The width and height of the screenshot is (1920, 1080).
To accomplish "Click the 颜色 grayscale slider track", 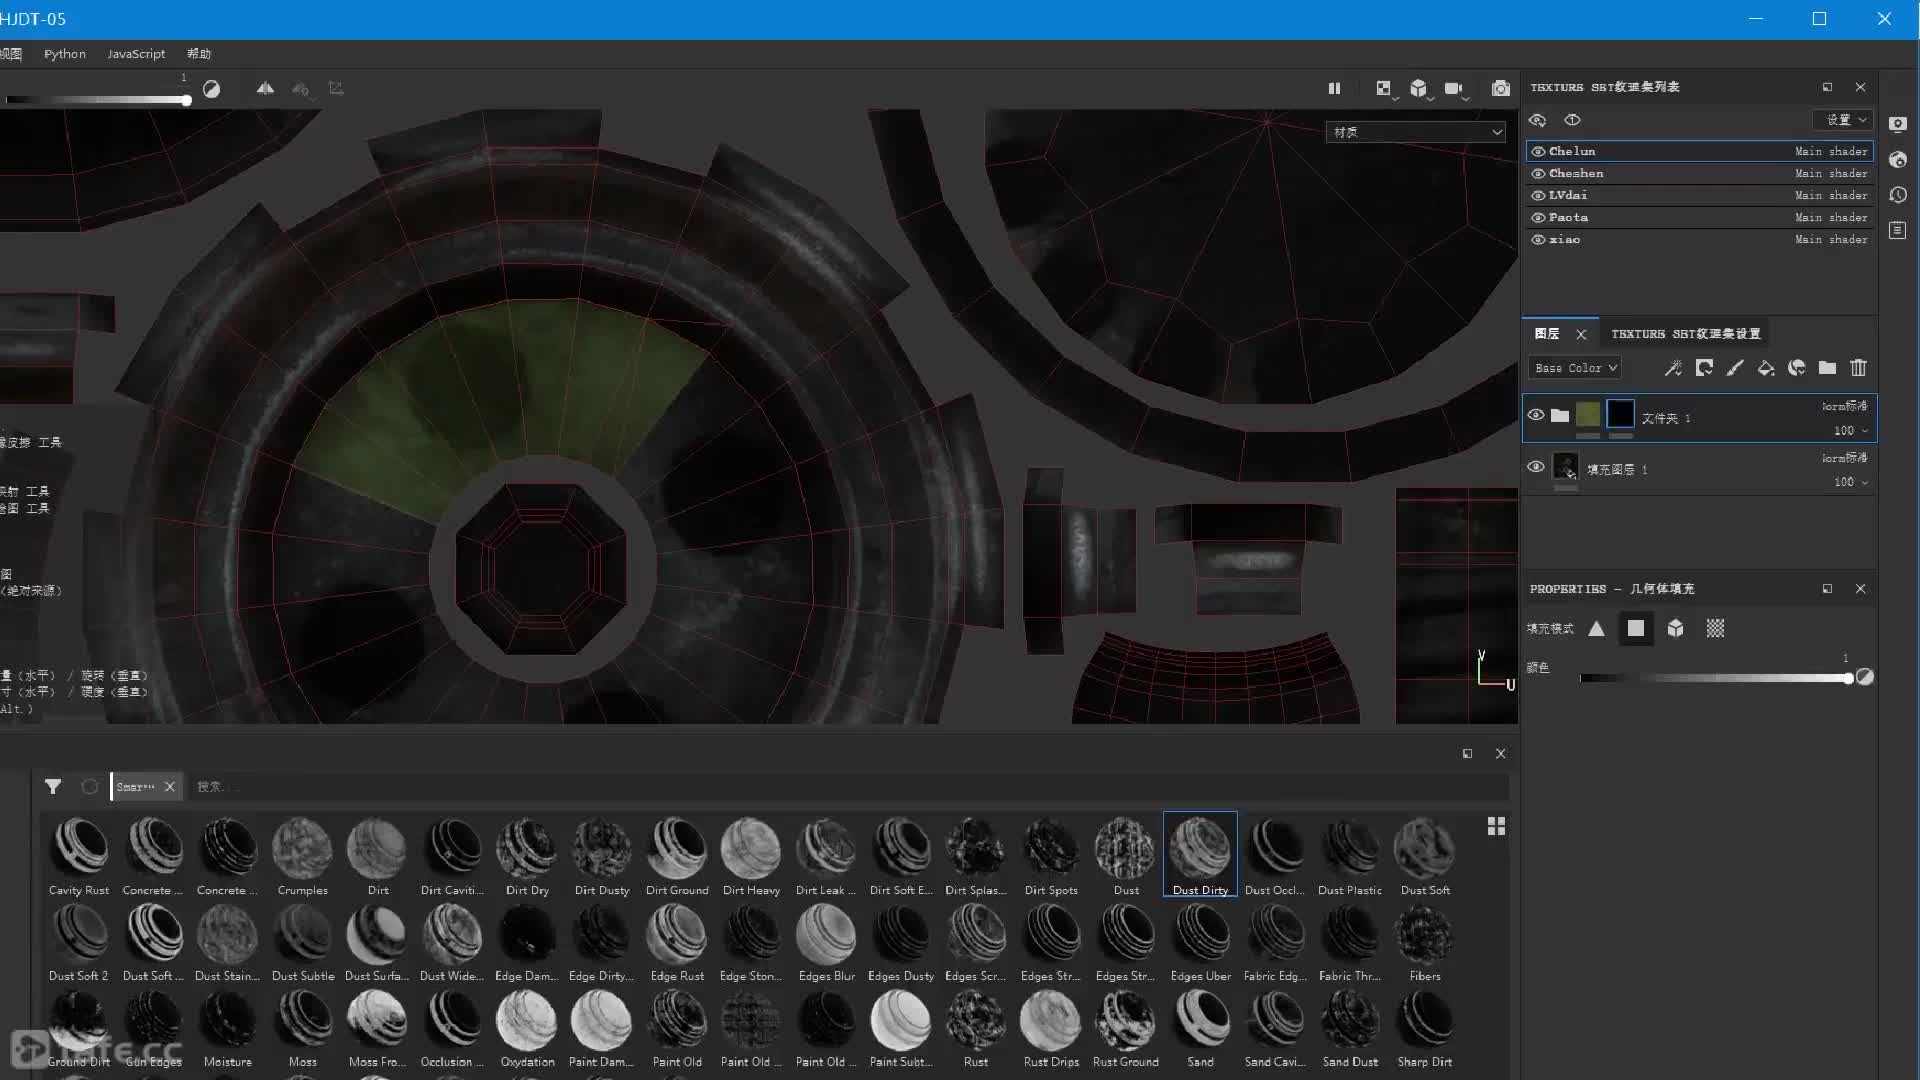I will [1715, 678].
